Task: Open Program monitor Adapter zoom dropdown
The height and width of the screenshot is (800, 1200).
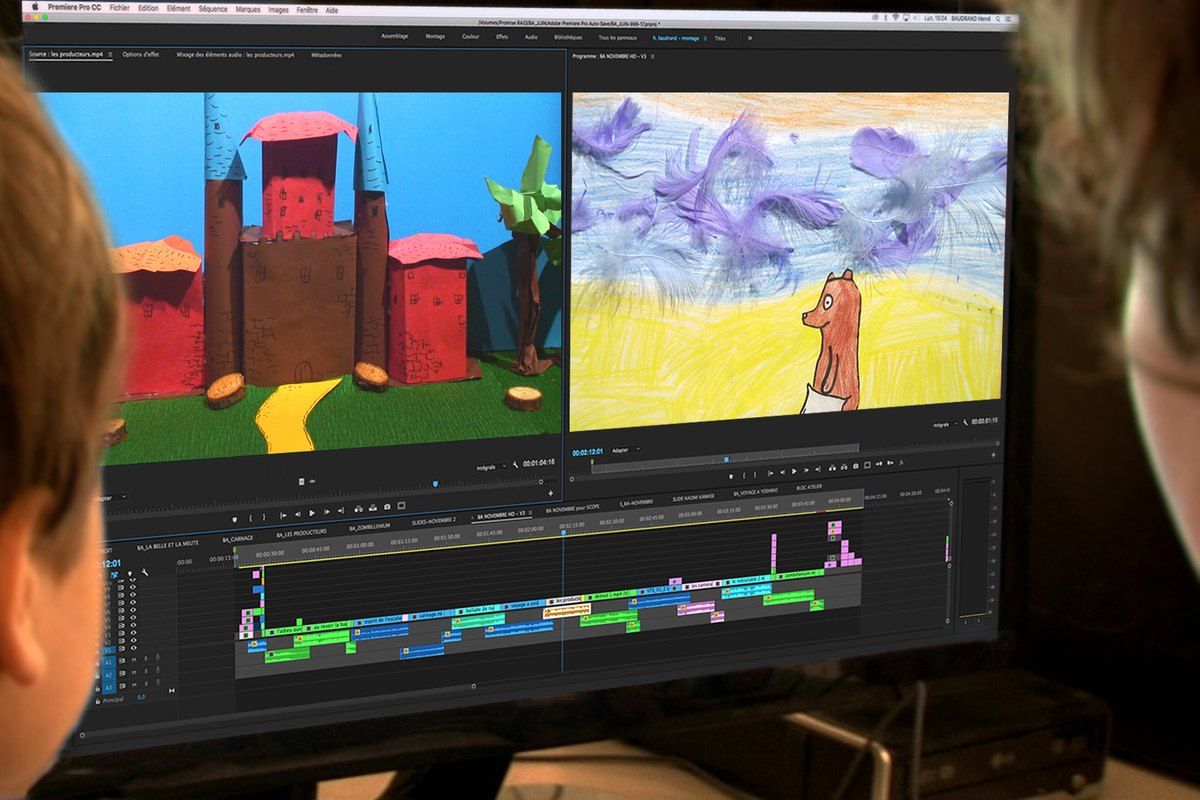Action: click(625, 450)
